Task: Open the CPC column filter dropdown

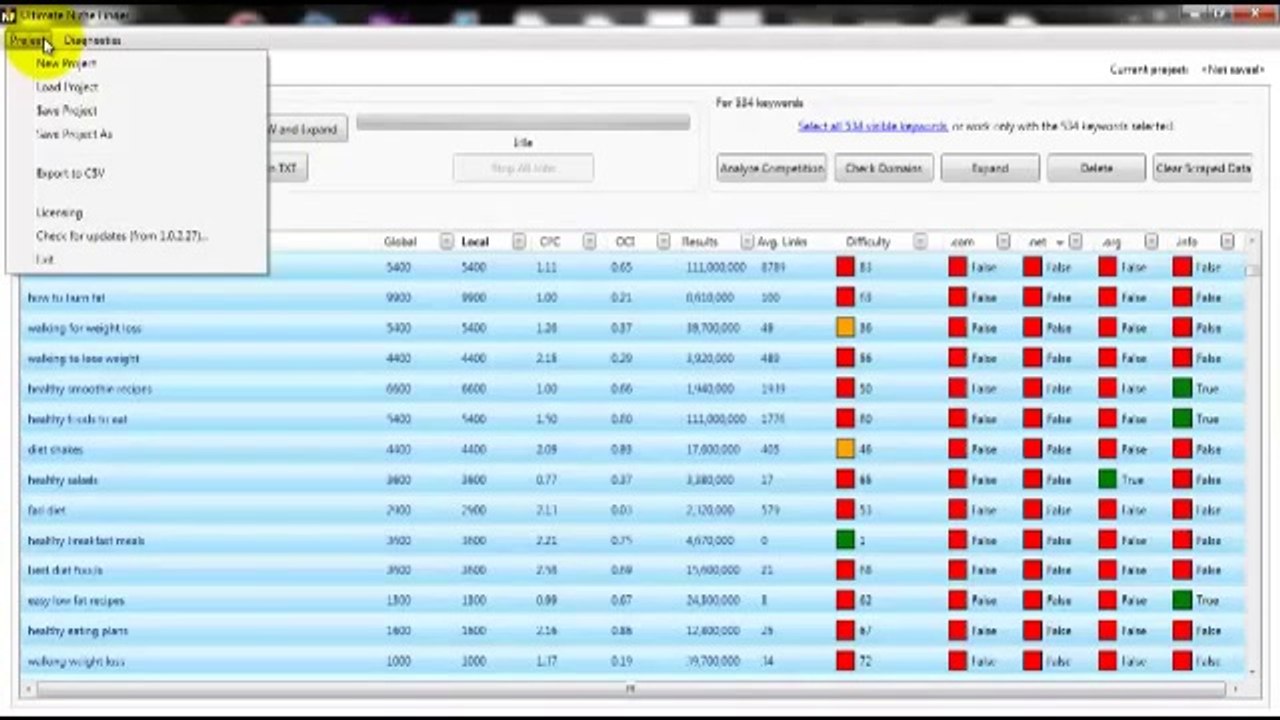Action: [x=590, y=242]
